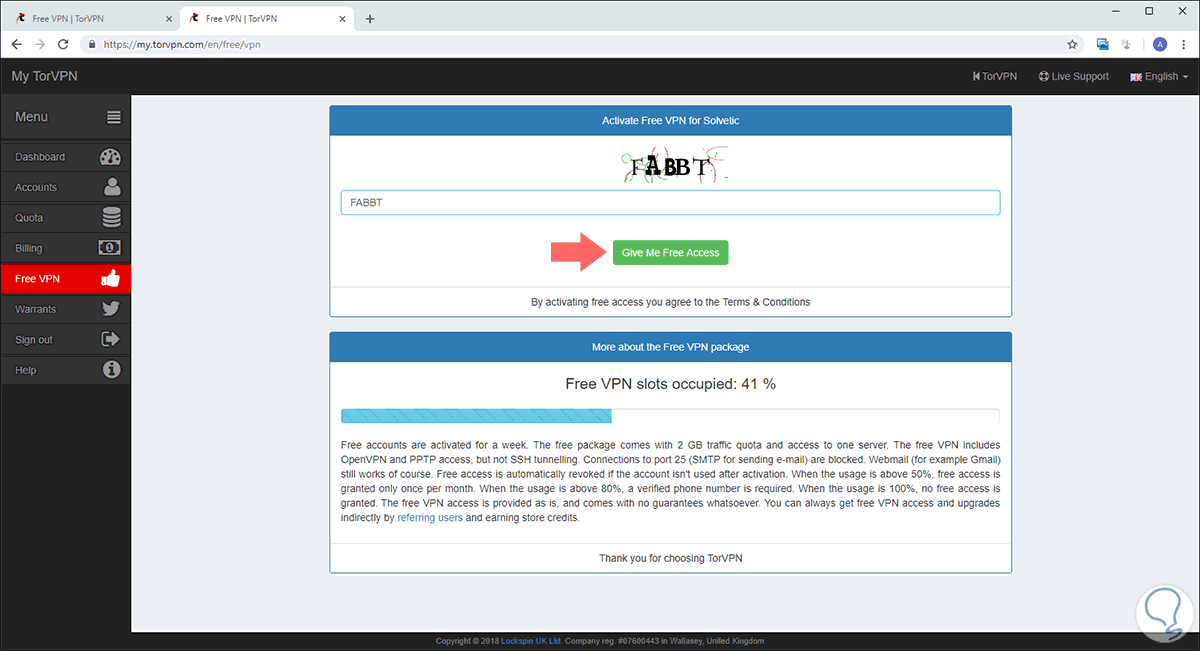Click the Accounts person icon
Screen dimensions: 1200x651
112,187
